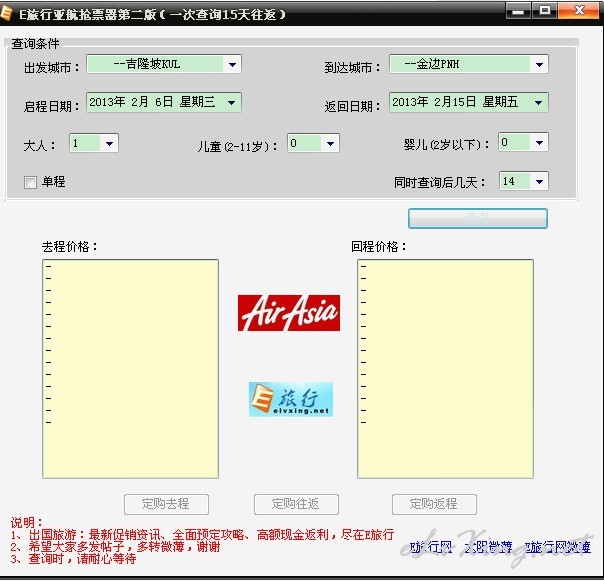Click the AirAsia logo image
Screen dimensions: 604x581
289,313
